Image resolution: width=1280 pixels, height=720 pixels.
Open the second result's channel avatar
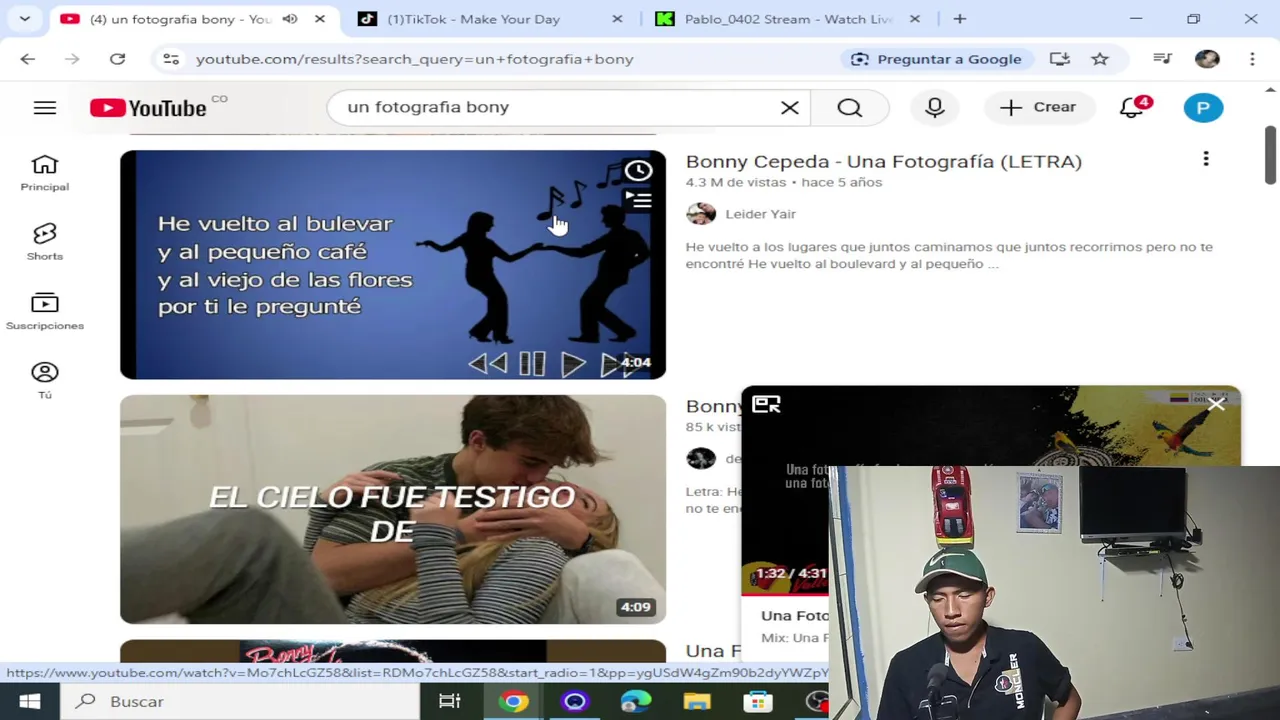(701, 459)
